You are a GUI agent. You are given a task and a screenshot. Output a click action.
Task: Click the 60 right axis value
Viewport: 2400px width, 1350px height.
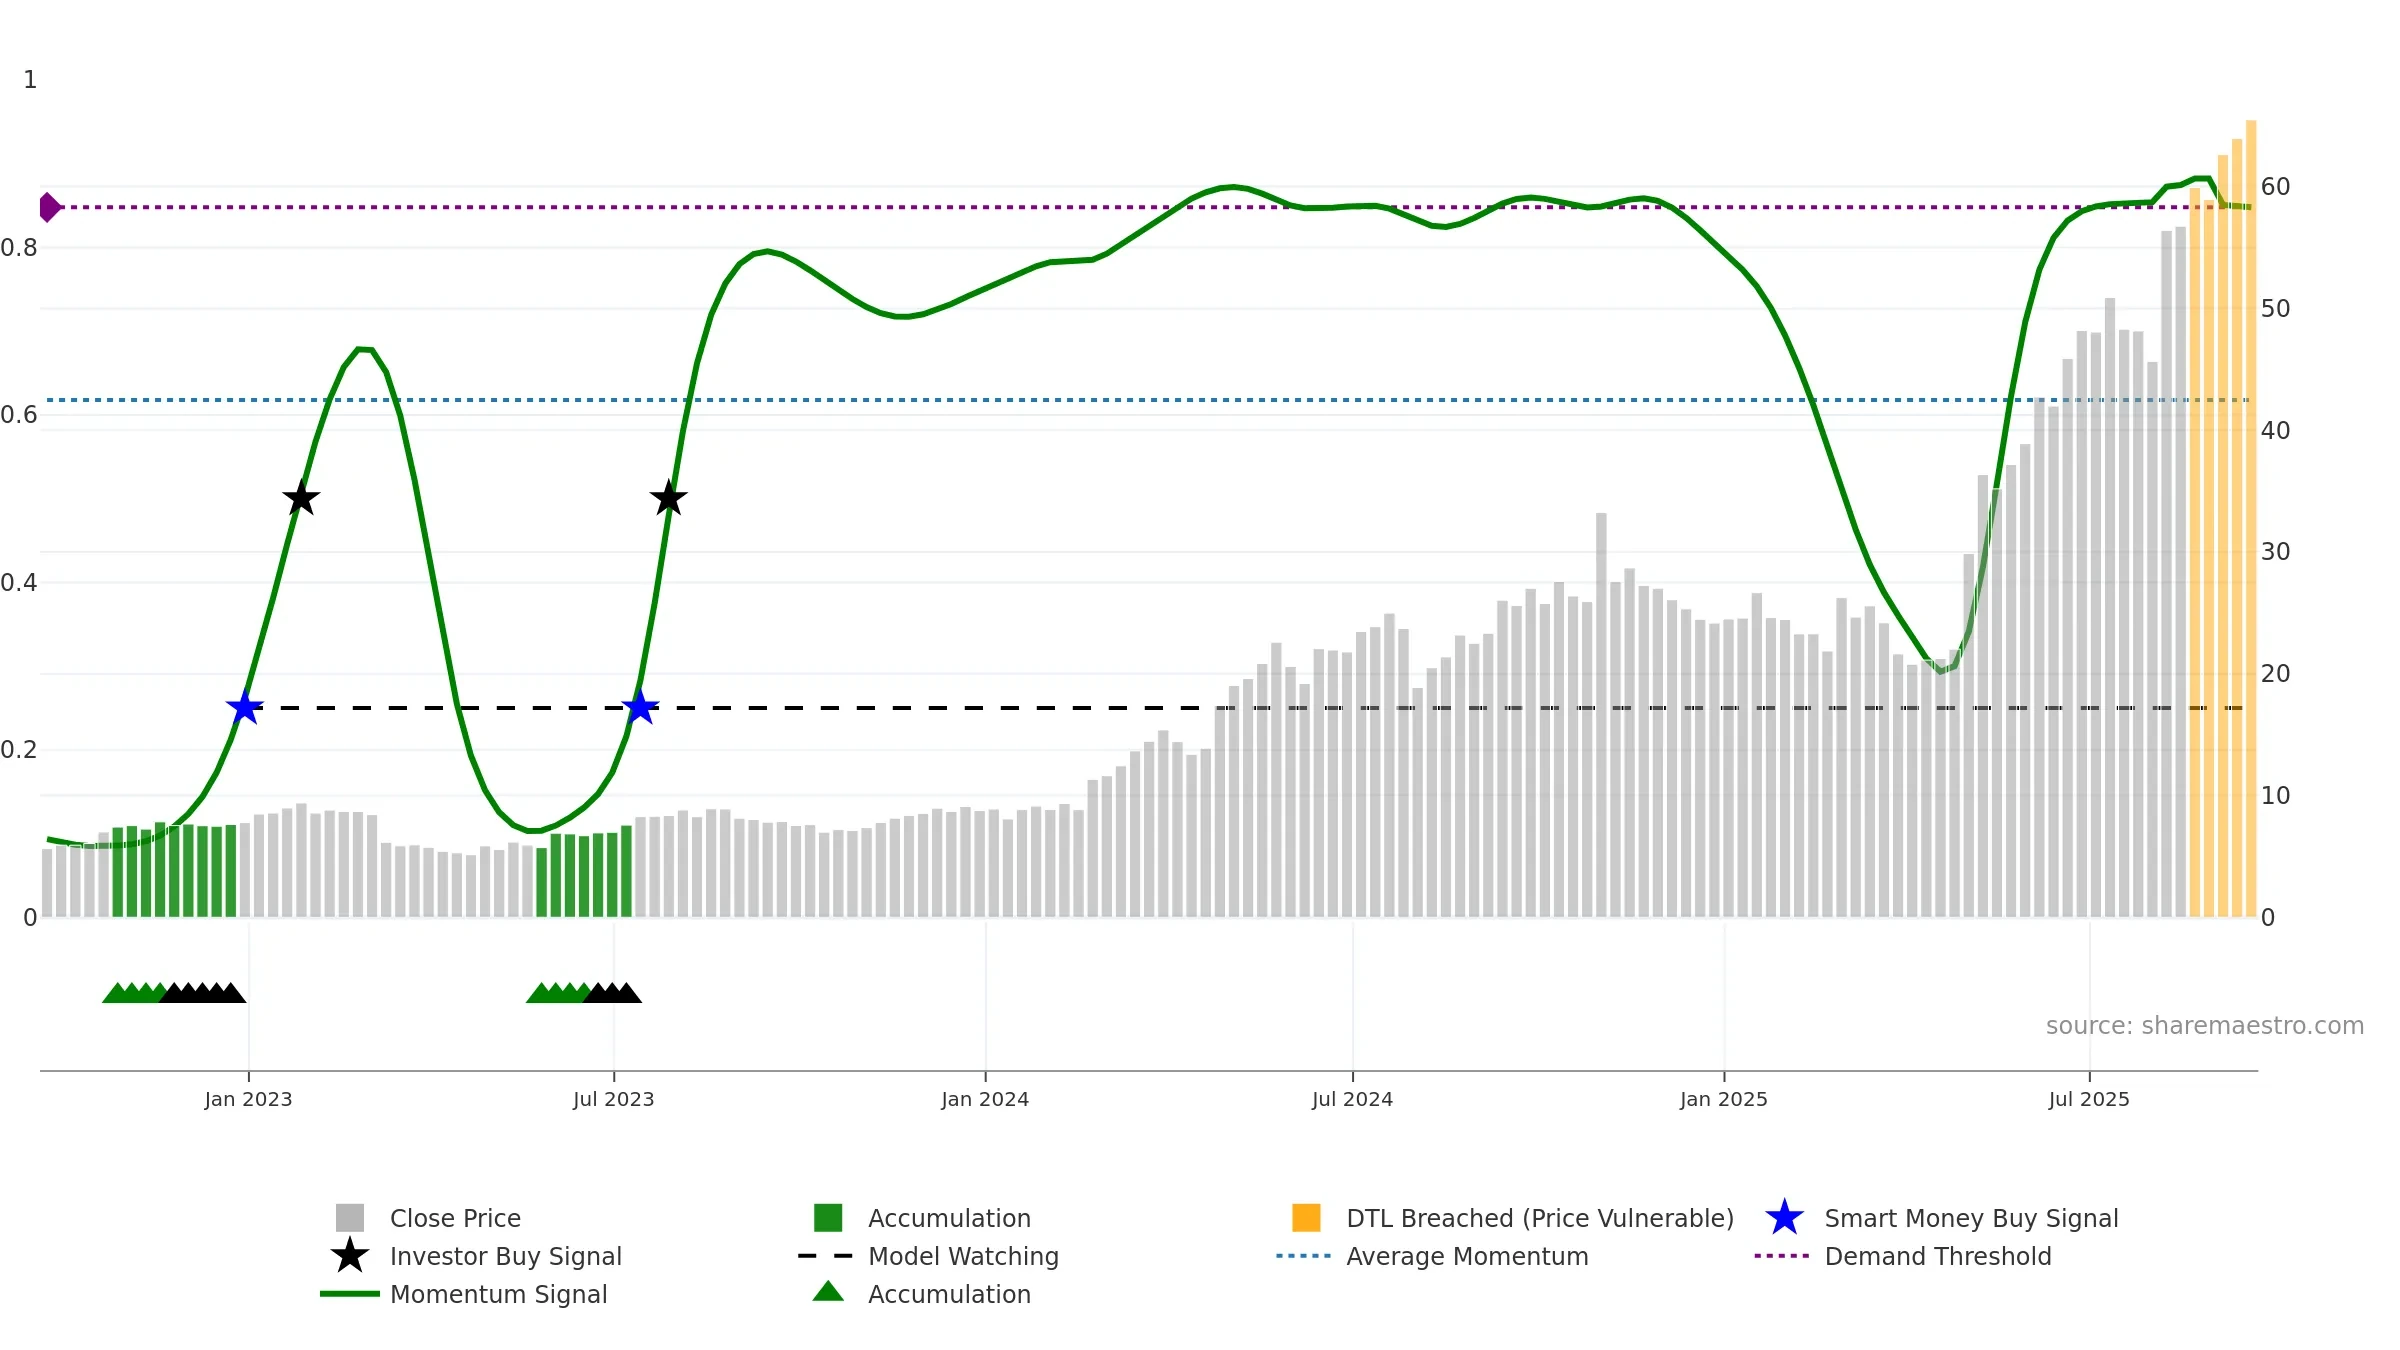point(2275,187)
